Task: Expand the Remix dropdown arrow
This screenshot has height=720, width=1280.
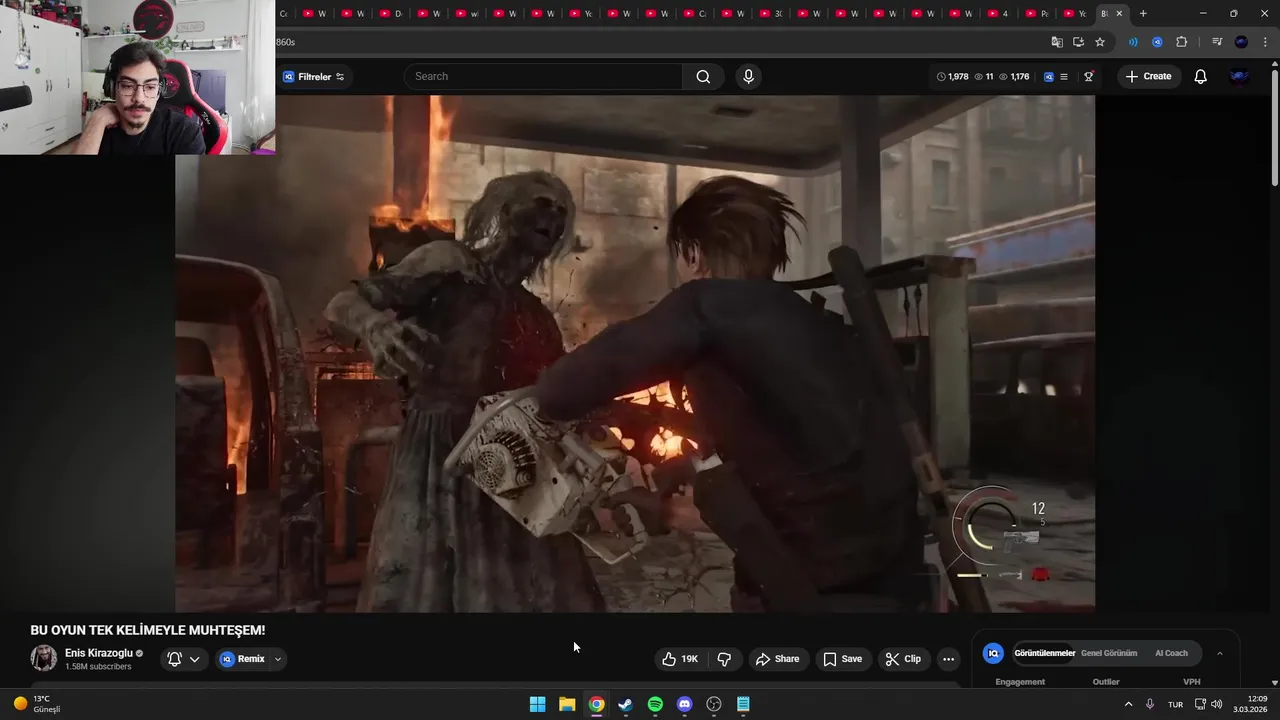Action: (278, 659)
